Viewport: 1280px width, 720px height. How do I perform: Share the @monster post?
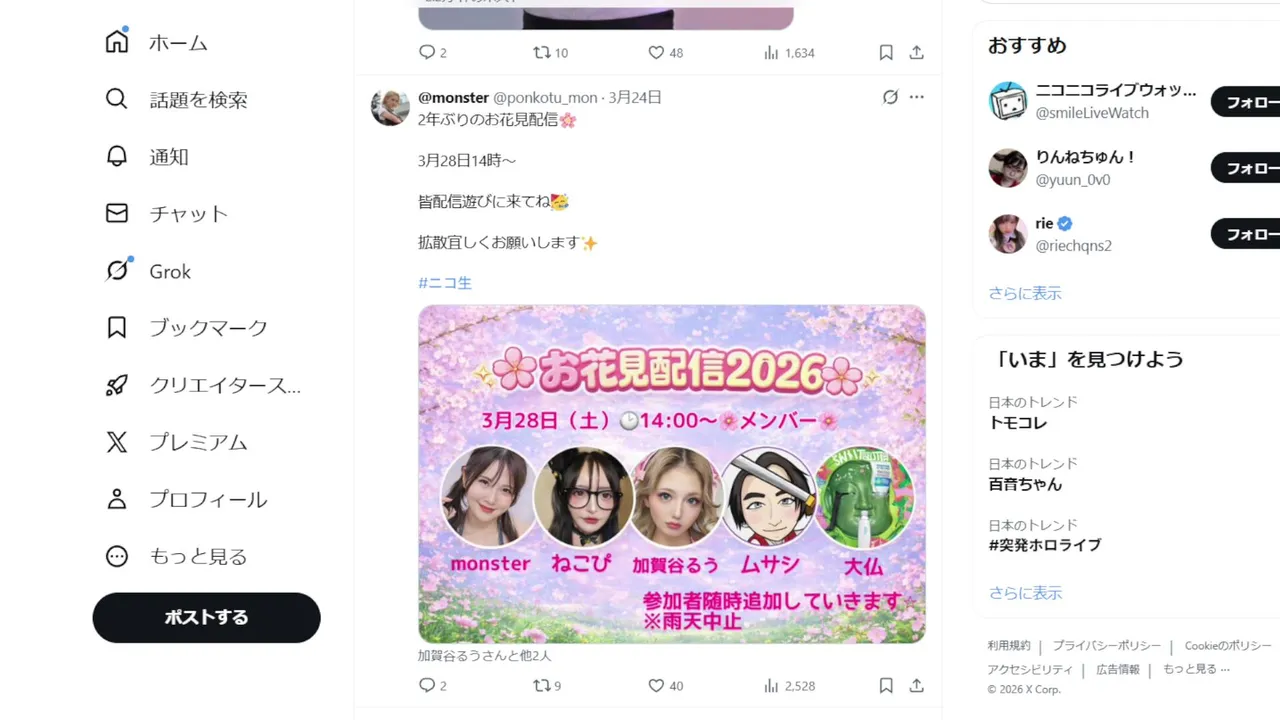(x=916, y=686)
